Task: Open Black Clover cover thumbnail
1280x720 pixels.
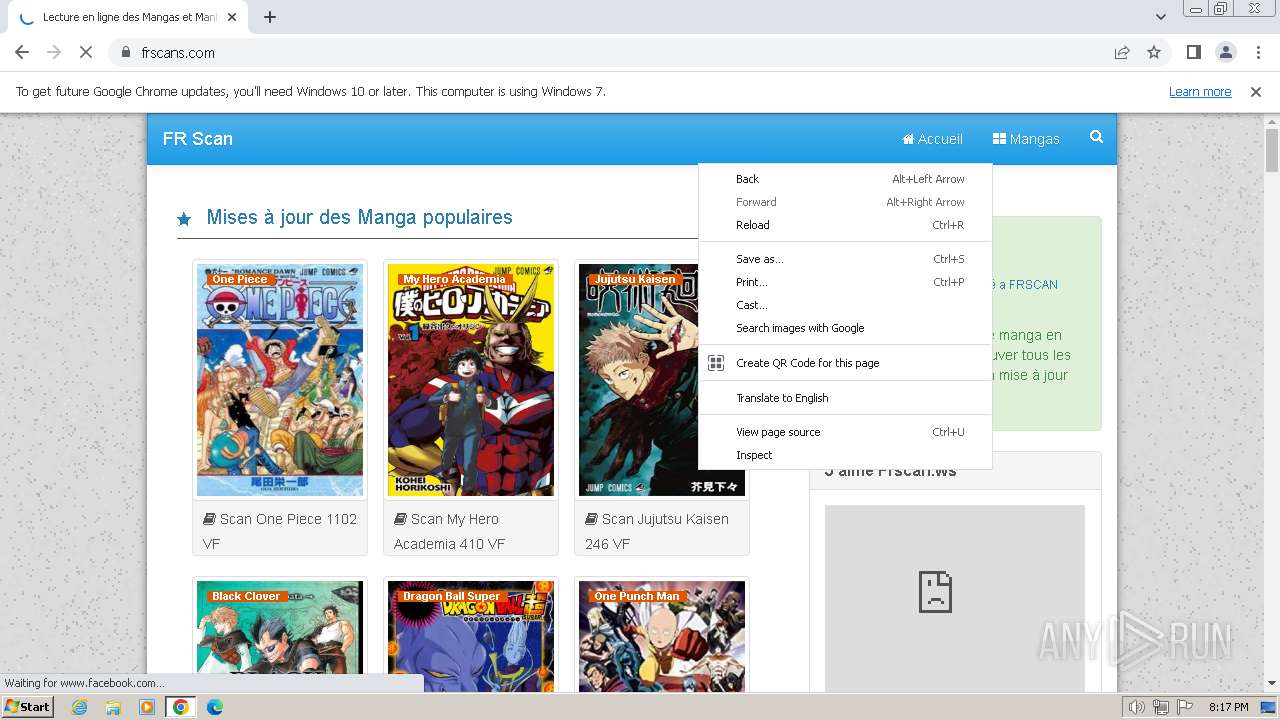Action: [x=280, y=636]
